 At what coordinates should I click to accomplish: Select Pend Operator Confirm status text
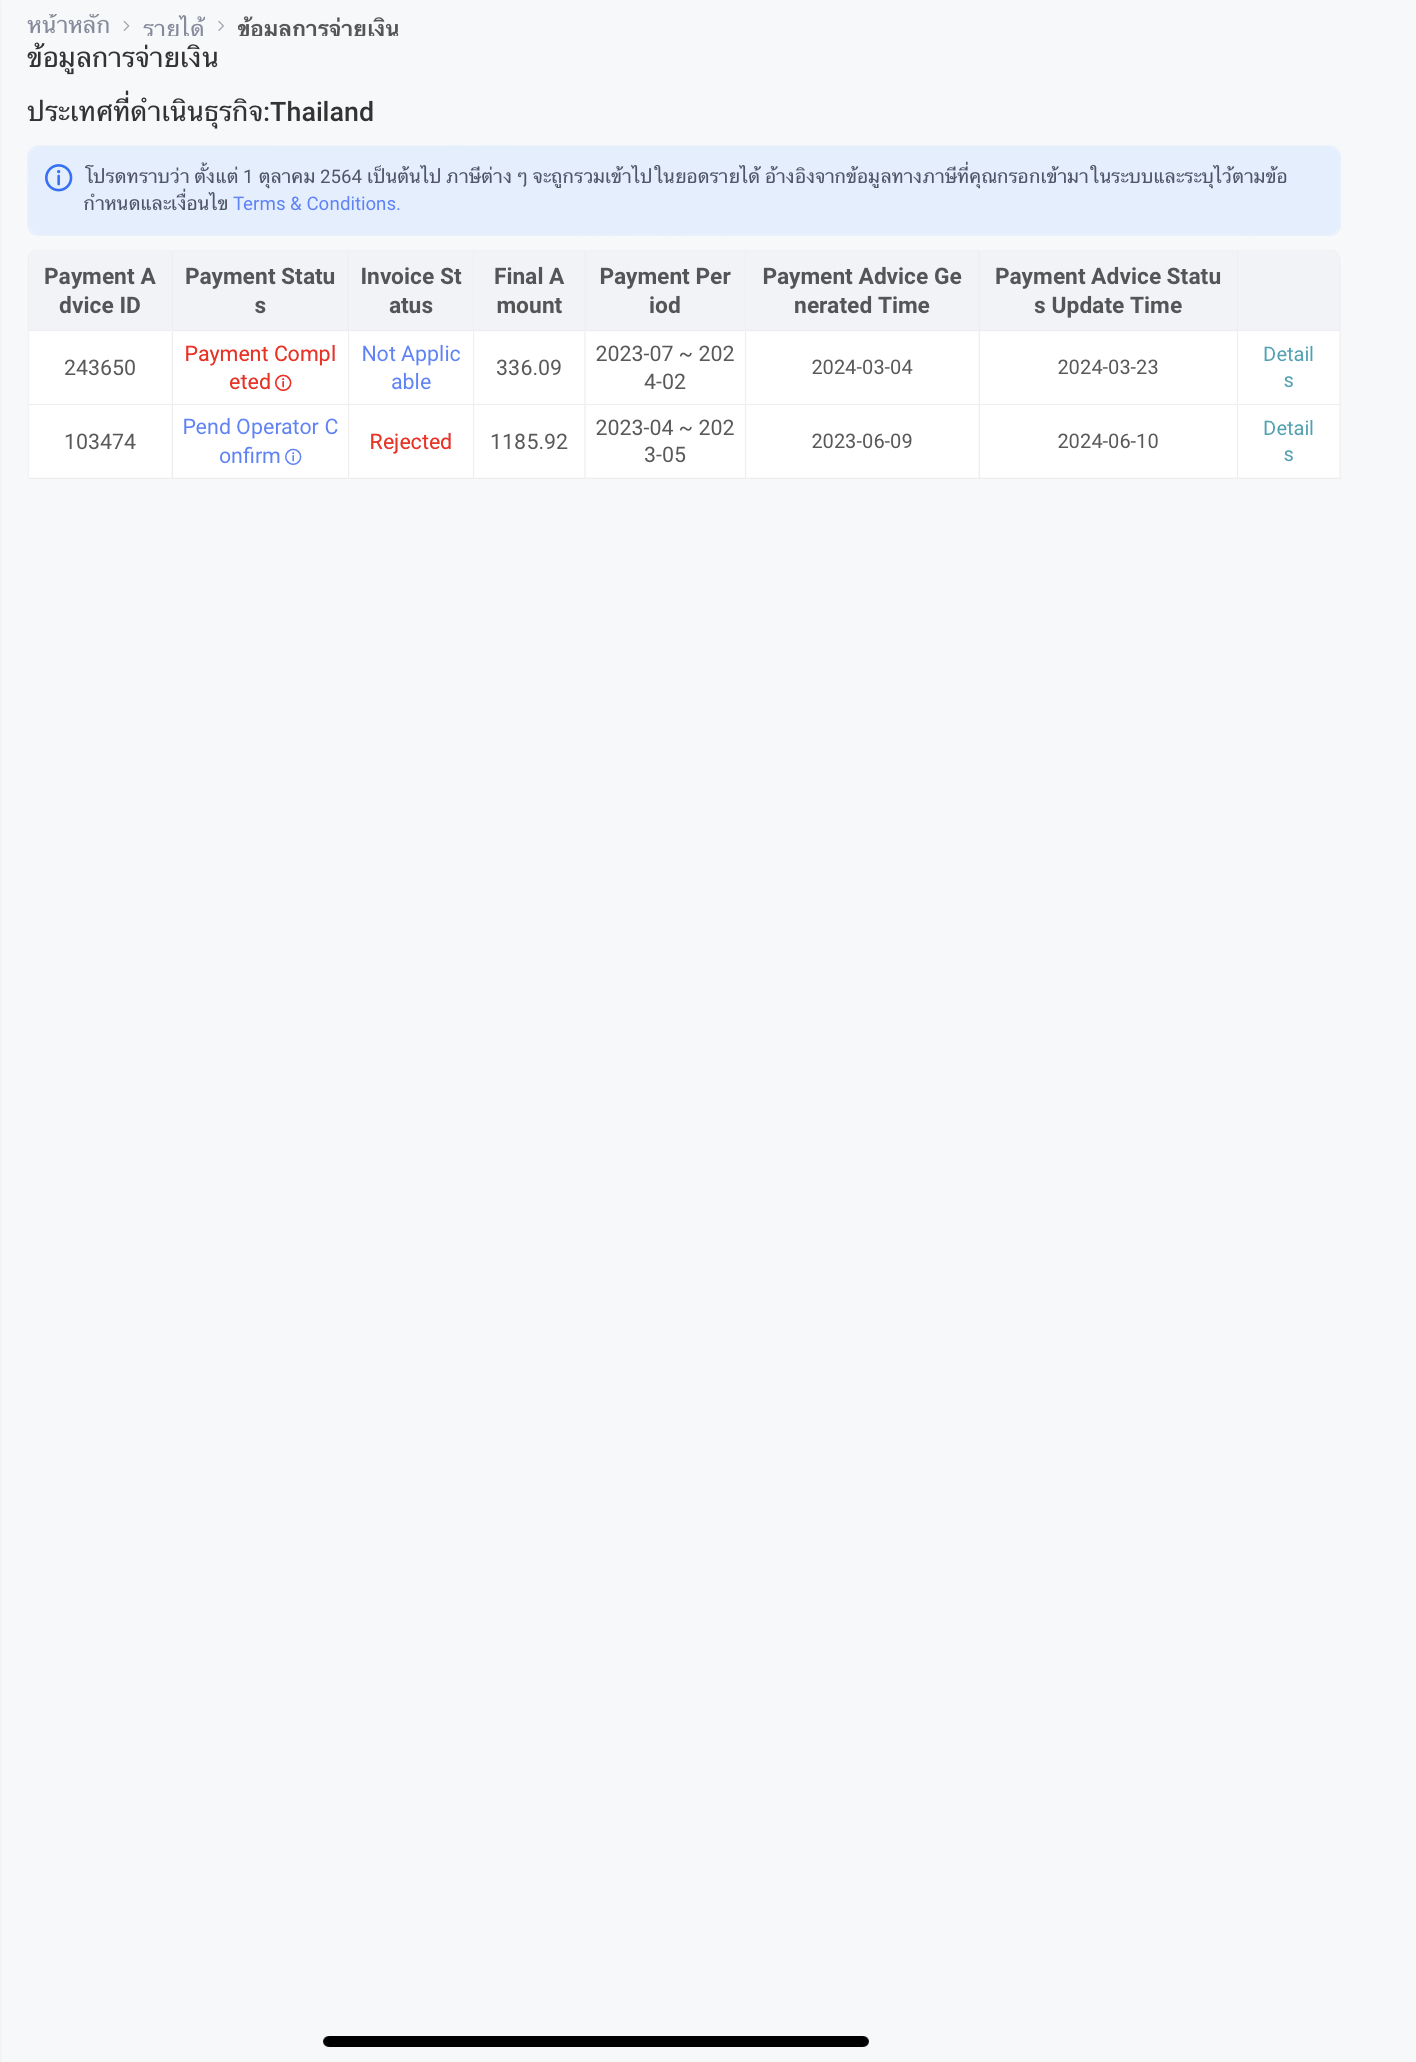[x=260, y=441]
